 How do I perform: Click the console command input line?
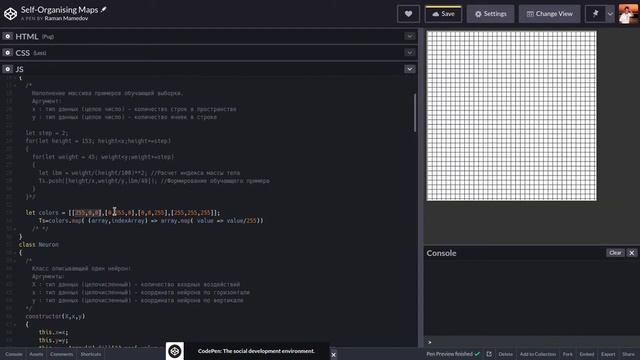tap(531, 342)
